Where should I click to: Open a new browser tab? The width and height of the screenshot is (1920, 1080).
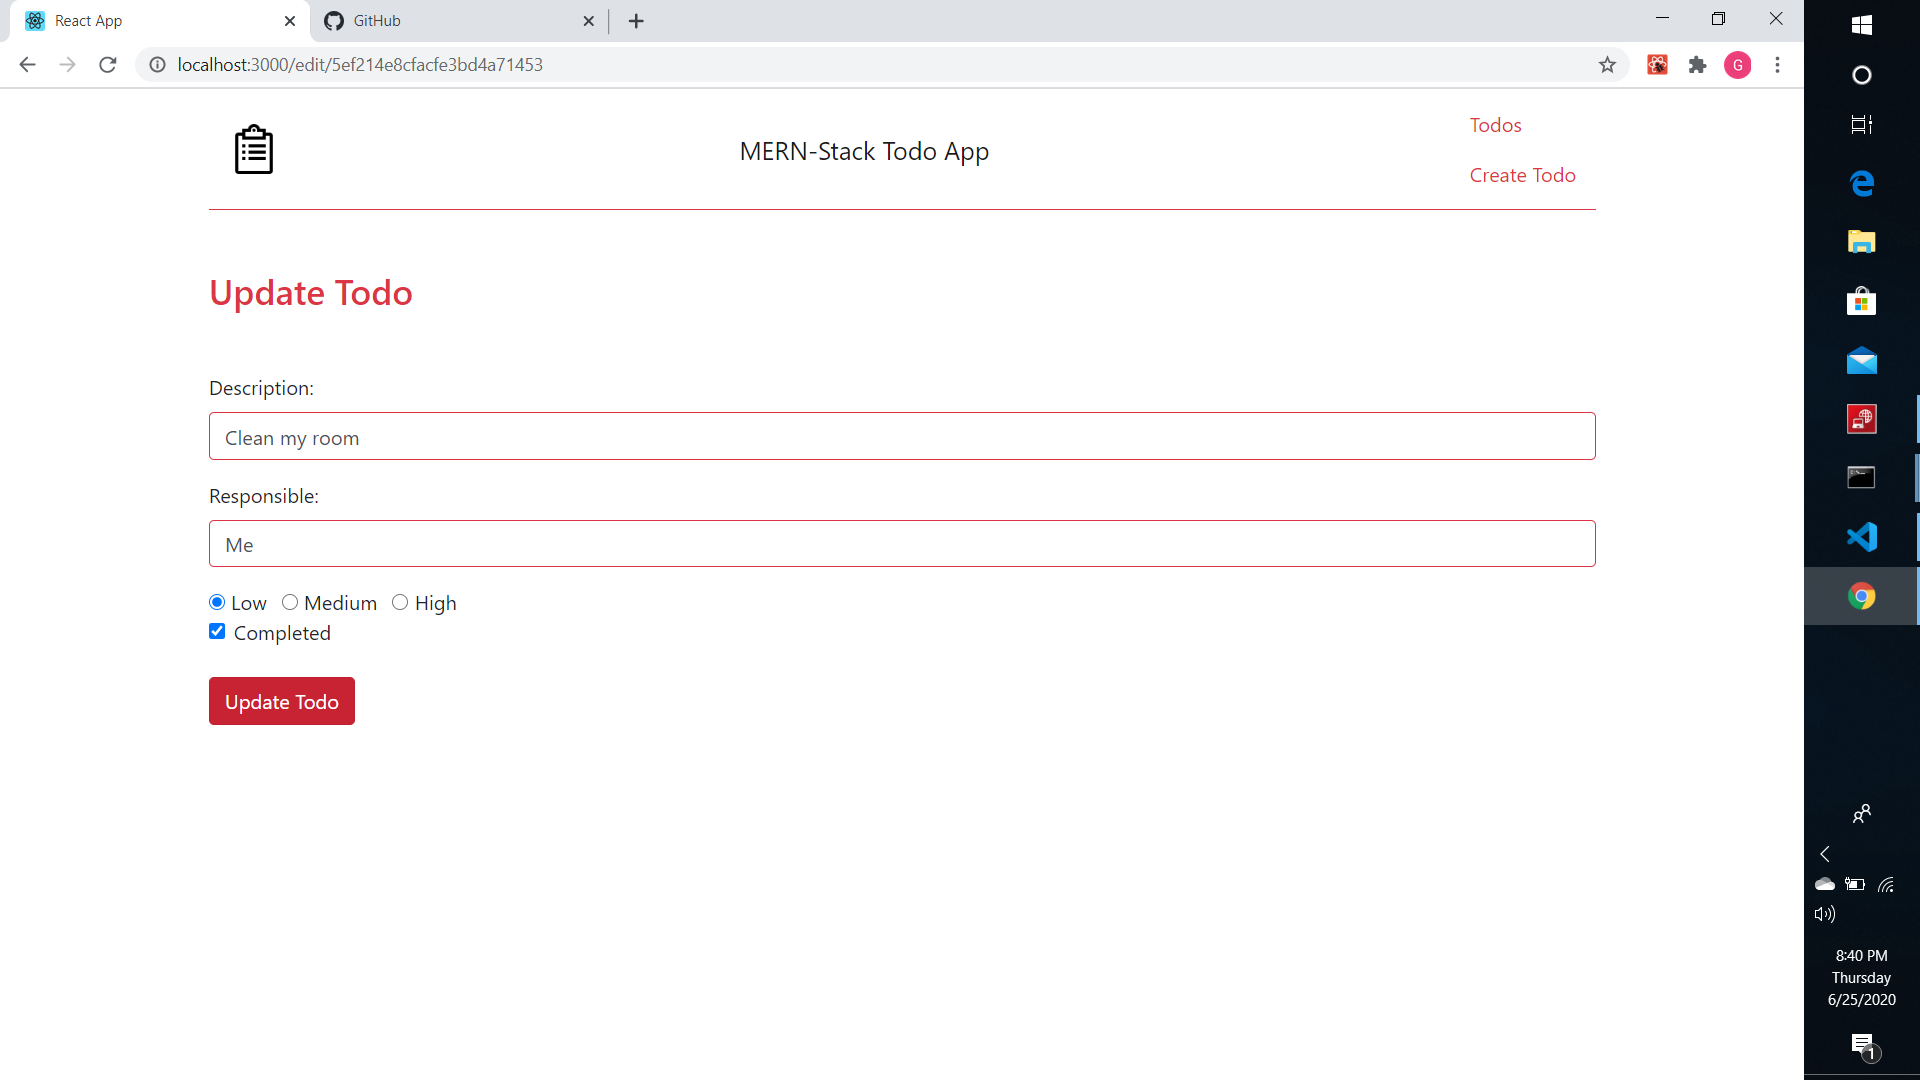[x=636, y=21]
